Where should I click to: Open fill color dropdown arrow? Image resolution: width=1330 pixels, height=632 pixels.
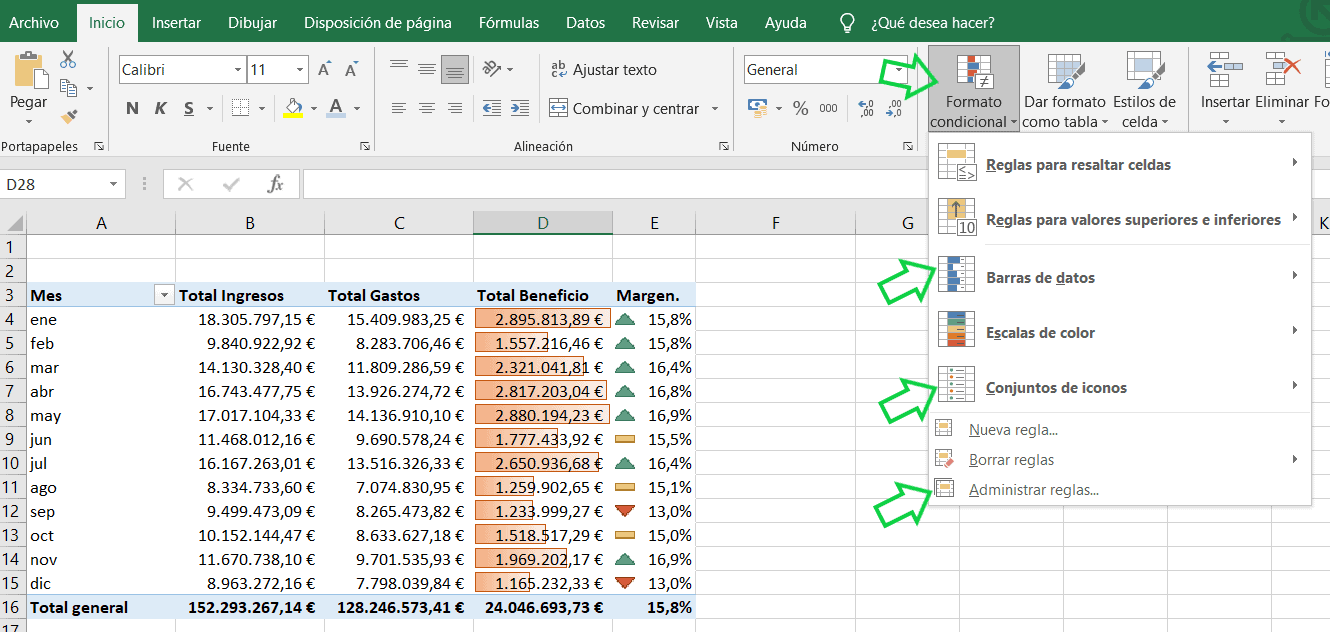pos(313,108)
